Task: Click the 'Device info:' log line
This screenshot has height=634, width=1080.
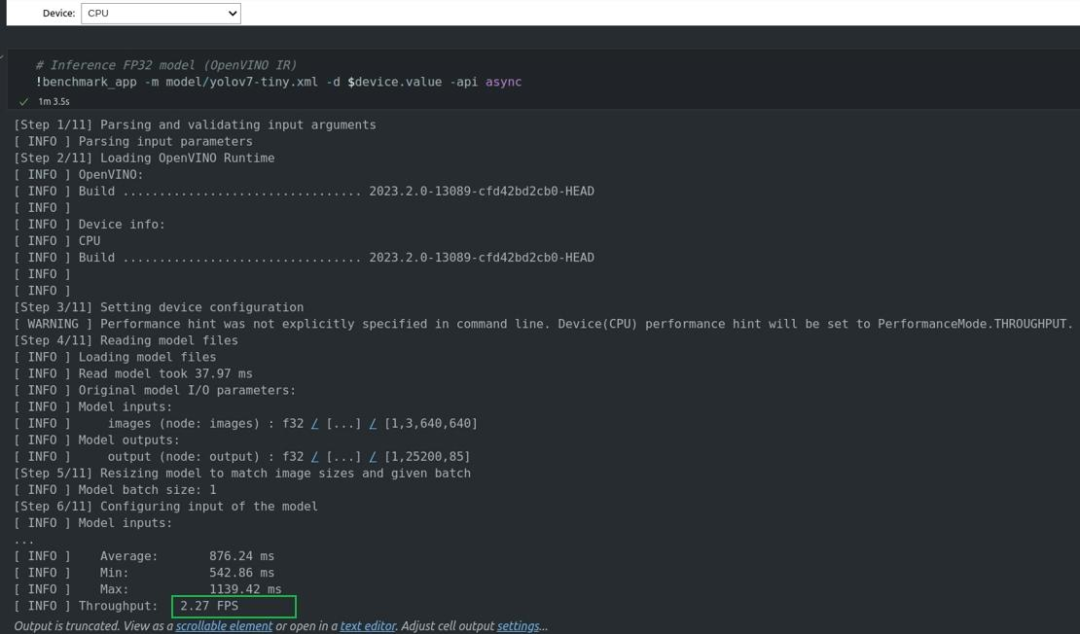Action: pyautogui.click(x=90, y=225)
